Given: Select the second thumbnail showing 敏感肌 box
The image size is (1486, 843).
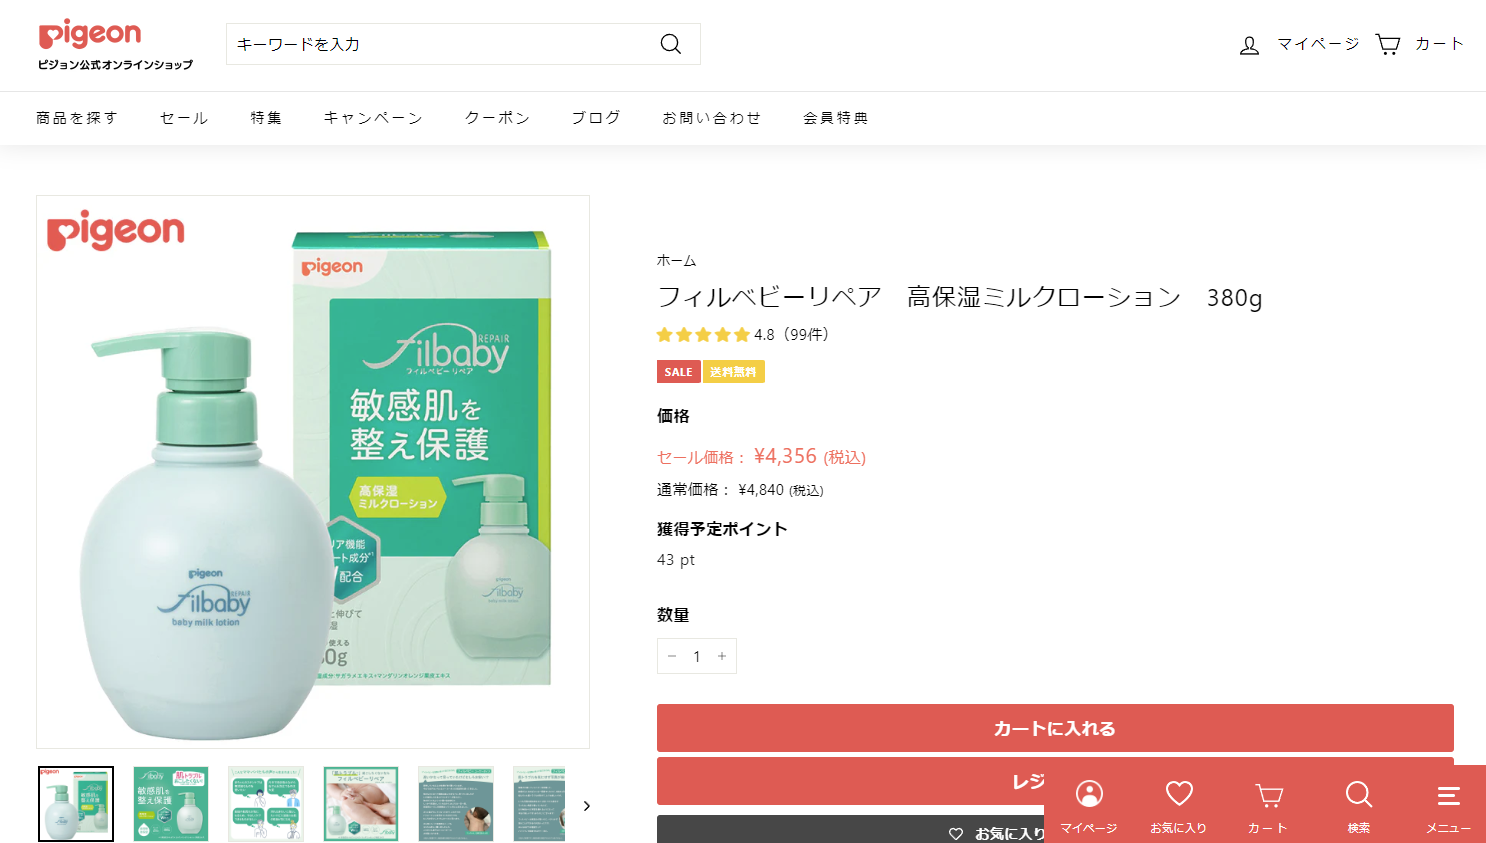Looking at the screenshot, I should pyautogui.click(x=171, y=804).
